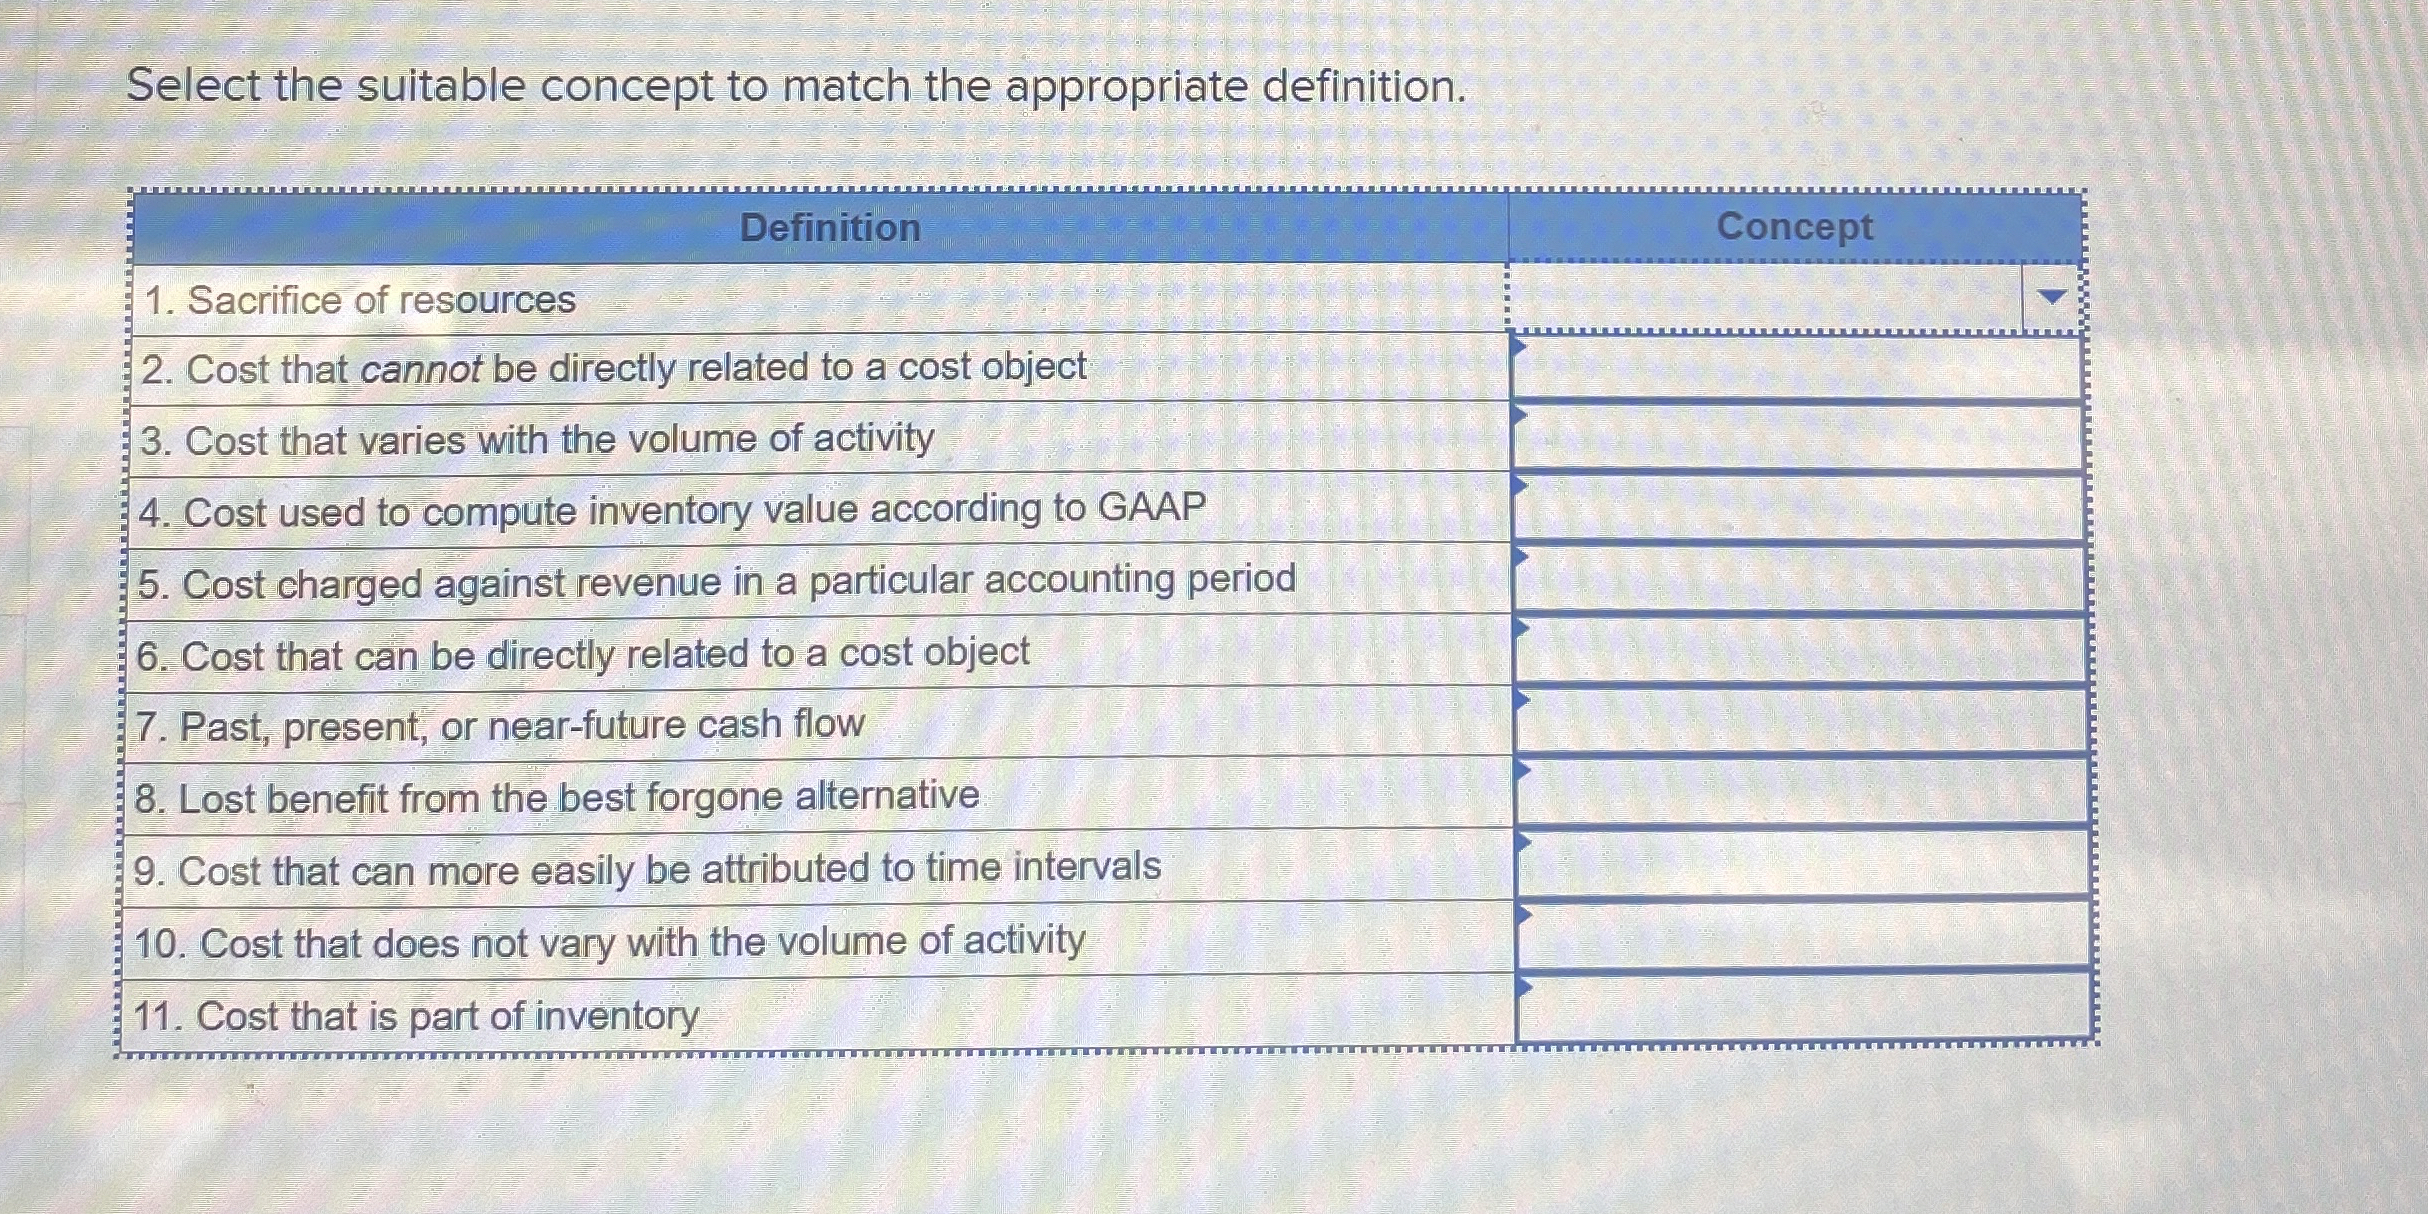Open the concept selector for definition 2

point(1790,370)
